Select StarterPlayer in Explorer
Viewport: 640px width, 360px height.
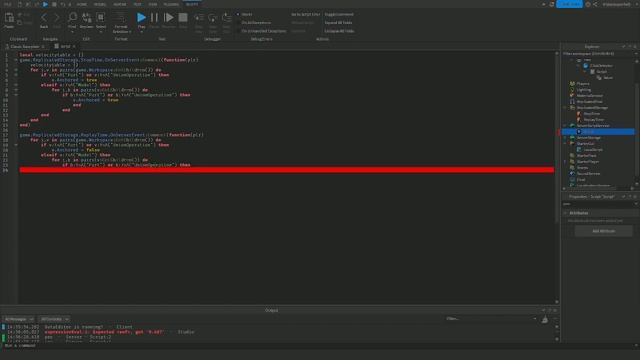pyautogui.click(x=588, y=162)
